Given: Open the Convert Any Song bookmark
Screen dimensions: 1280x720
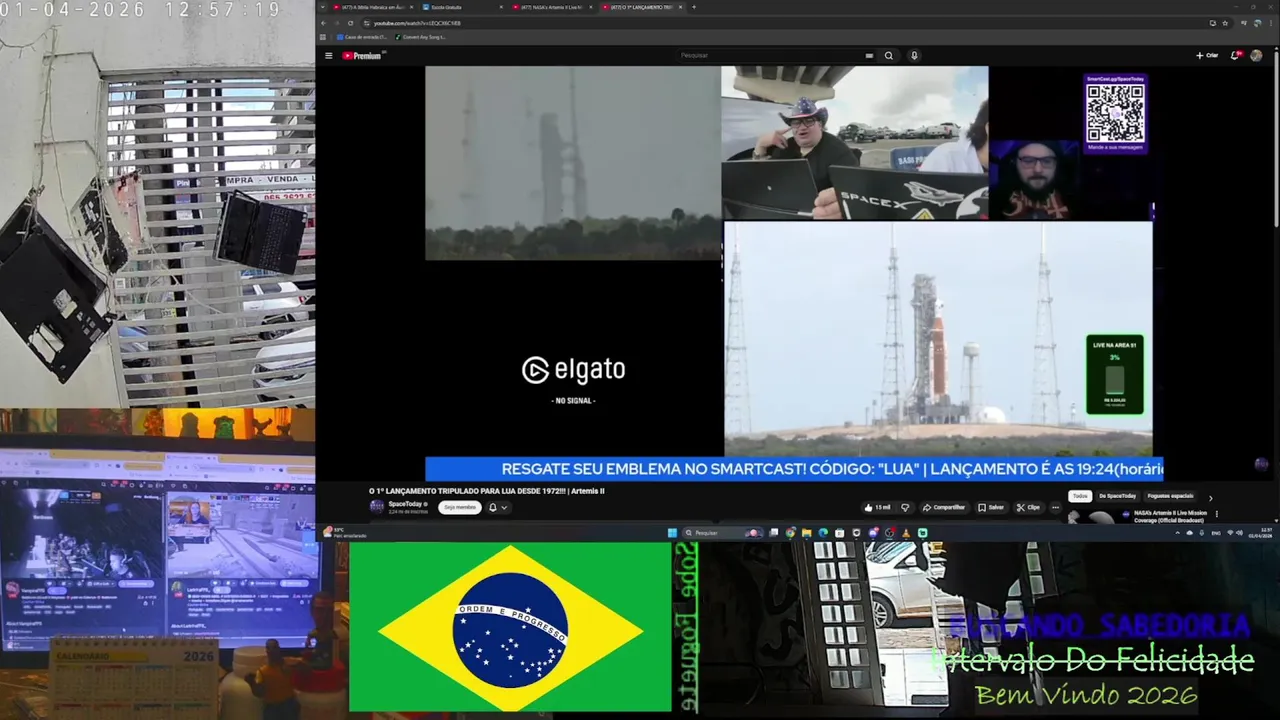Looking at the screenshot, I should coord(420,37).
